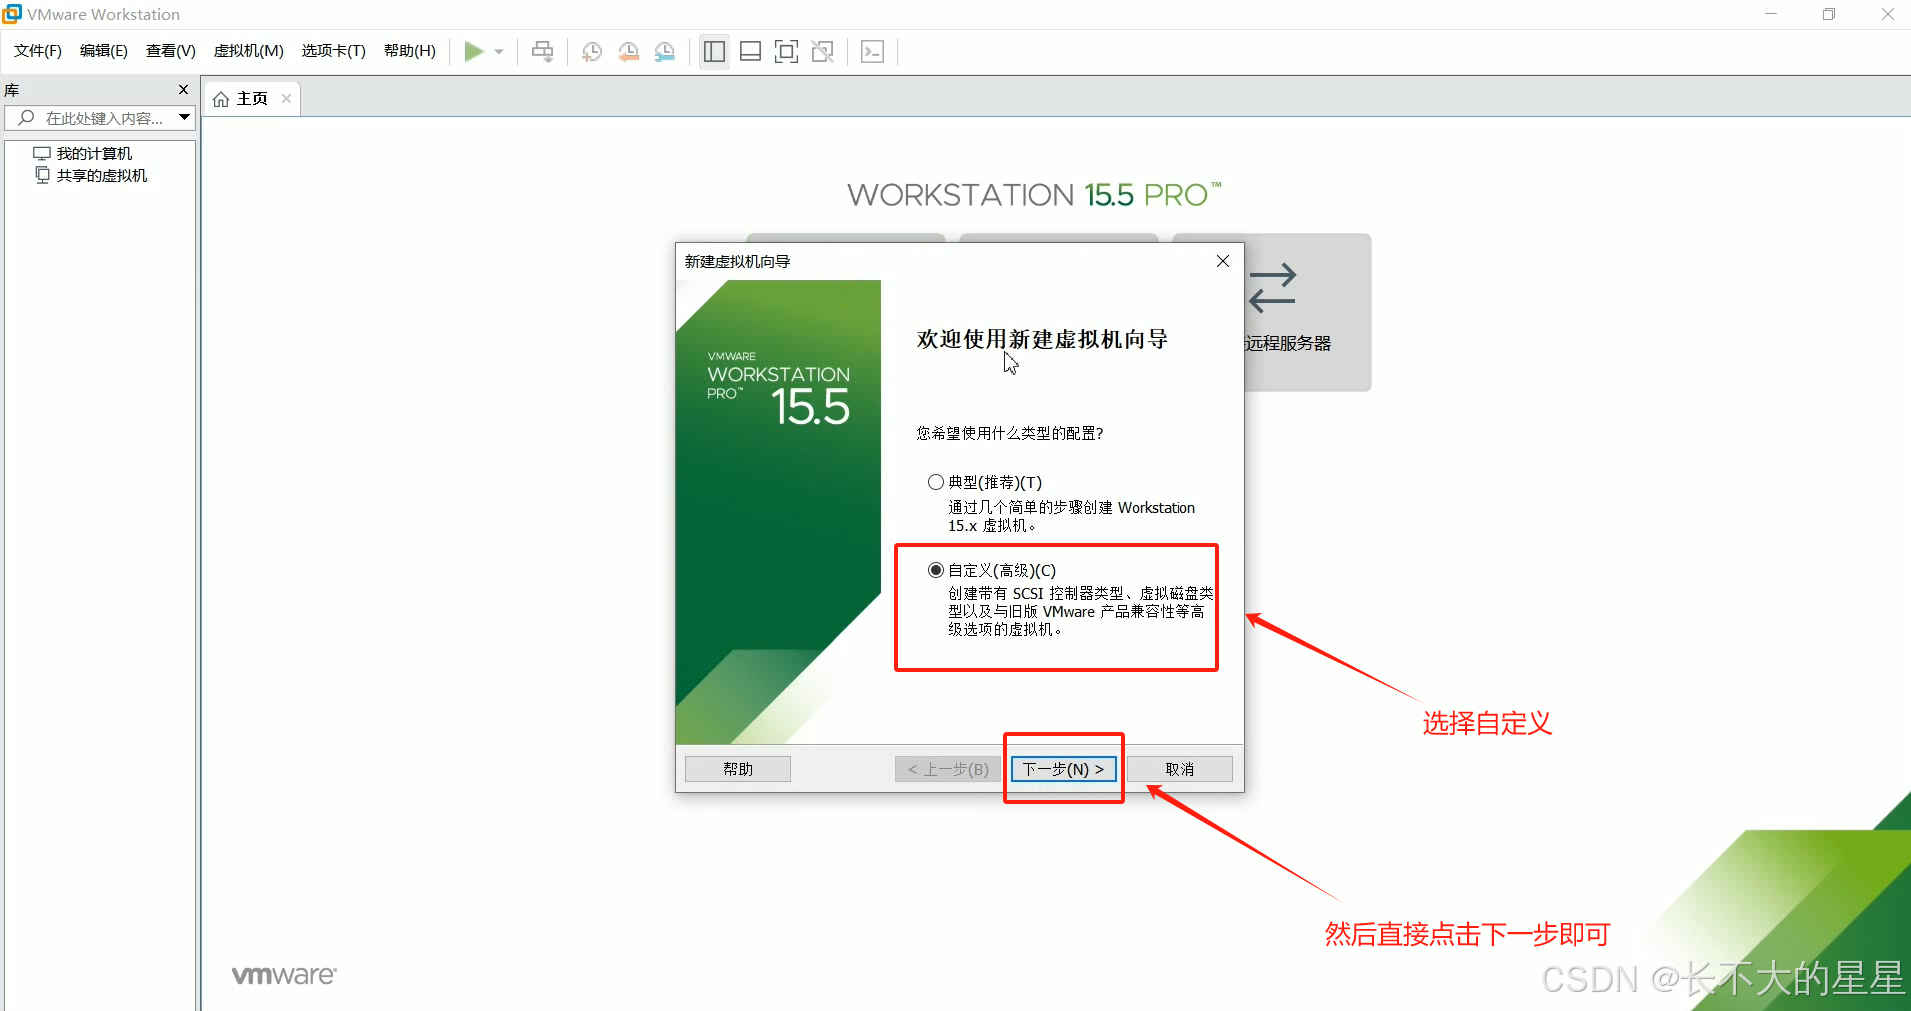Switch to the 主页 tab
The width and height of the screenshot is (1911, 1011).
[x=252, y=98]
